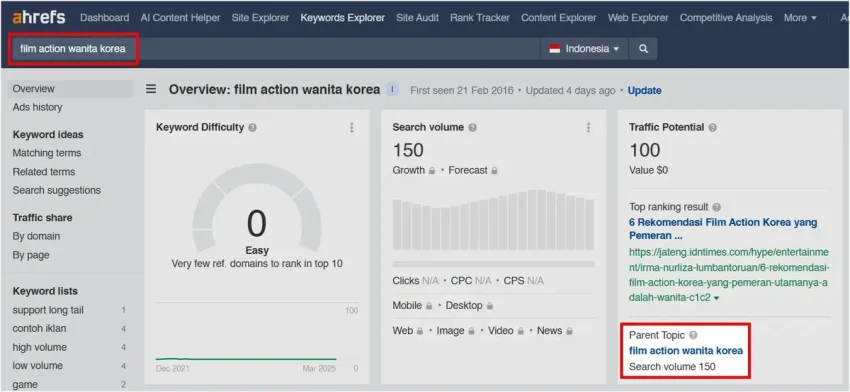Click the info badge after keyword title
This screenshot has height=392, width=850.
[x=392, y=89]
